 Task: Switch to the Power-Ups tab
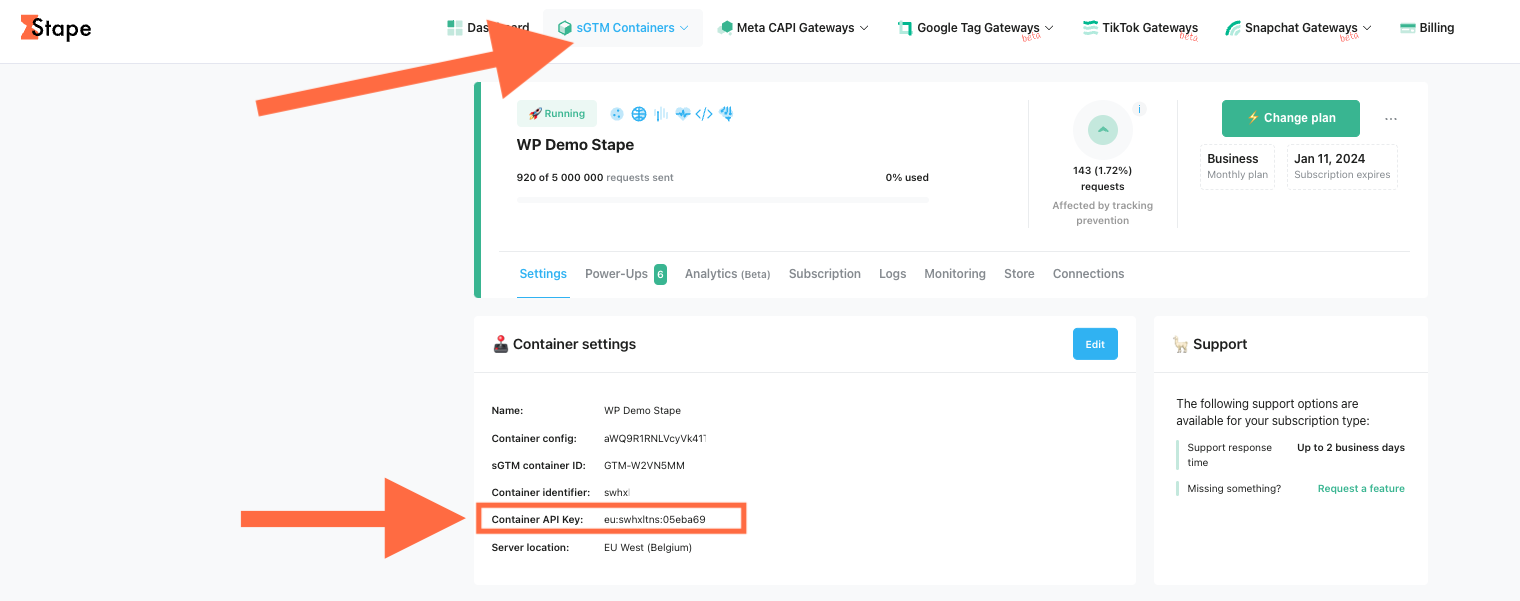pos(626,274)
